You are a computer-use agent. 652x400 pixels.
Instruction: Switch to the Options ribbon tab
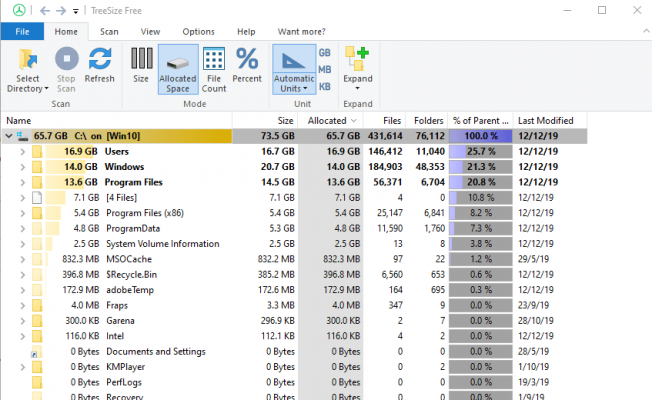click(198, 32)
